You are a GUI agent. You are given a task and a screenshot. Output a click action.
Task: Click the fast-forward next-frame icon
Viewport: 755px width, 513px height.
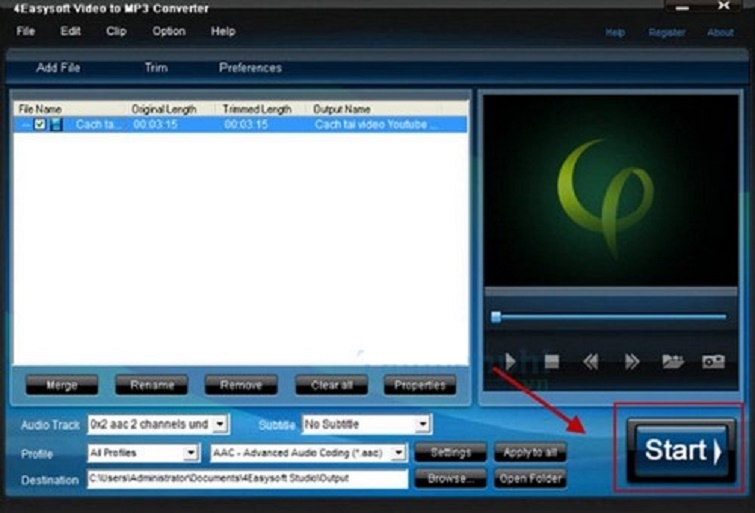[x=632, y=361]
